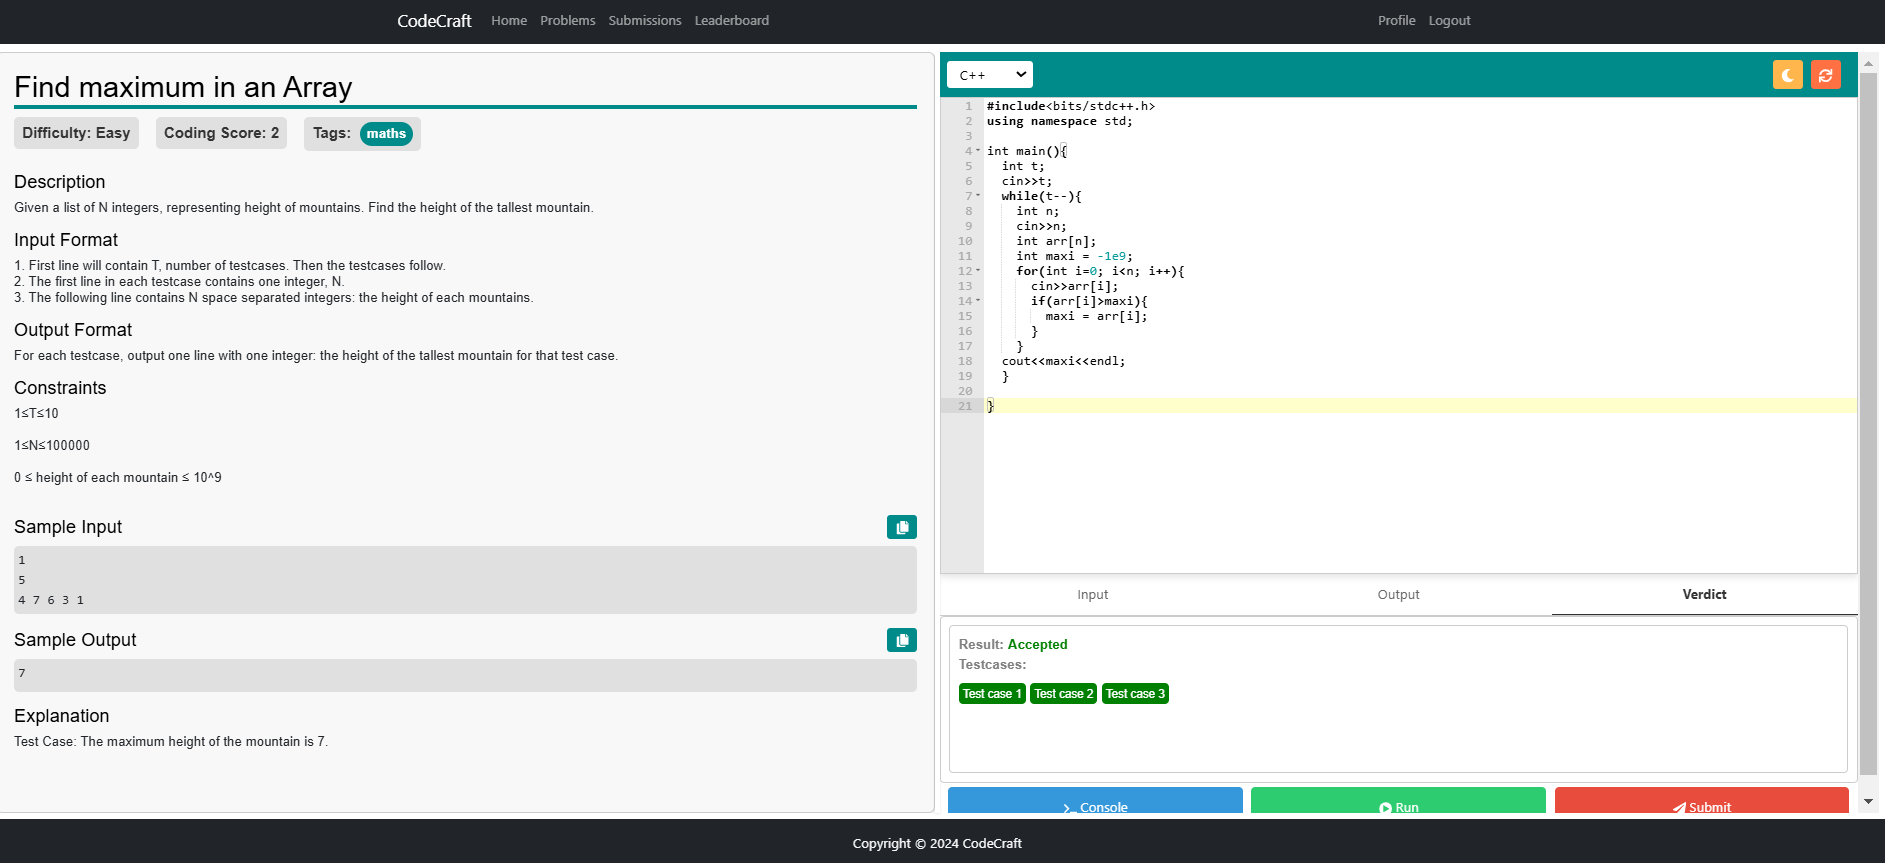Click the Result: Accepted text
Viewport: 1885px width, 863px height.
(x=1013, y=645)
